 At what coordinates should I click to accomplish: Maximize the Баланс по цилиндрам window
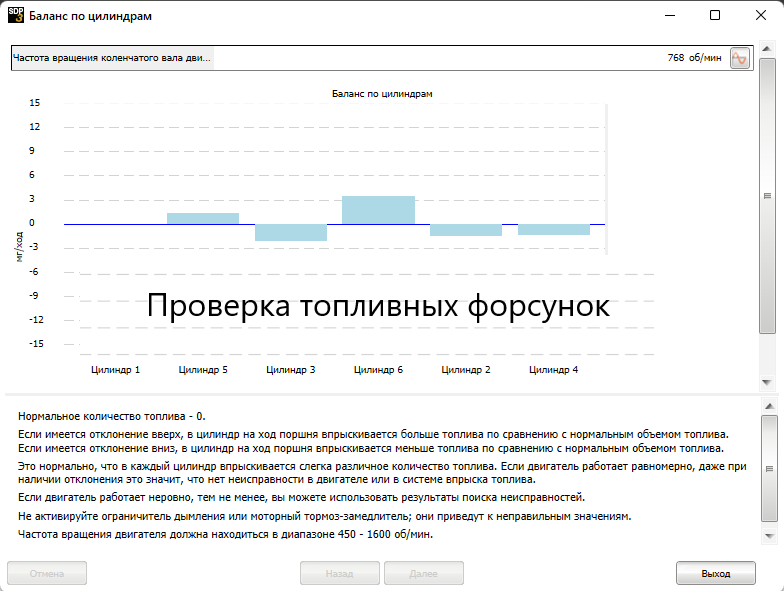[715, 16]
